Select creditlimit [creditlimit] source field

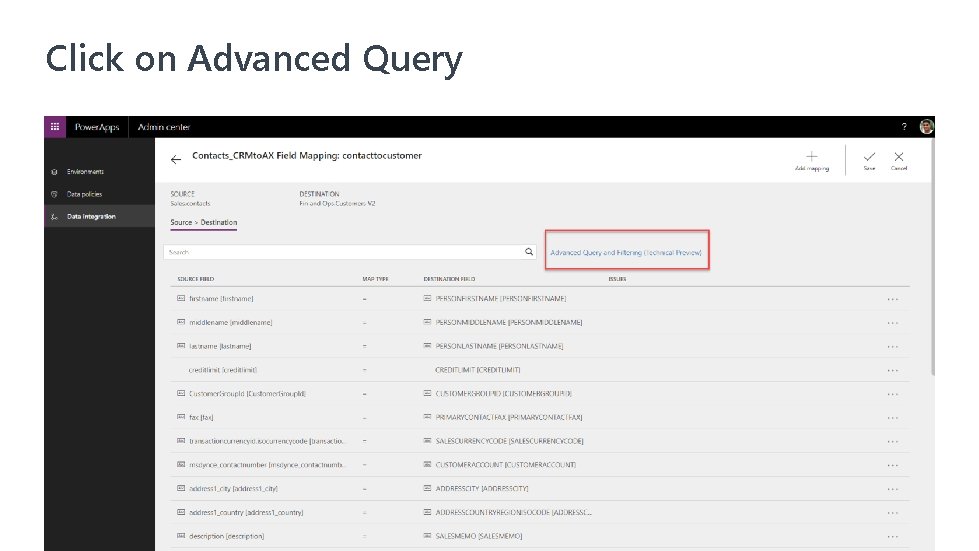(222, 370)
